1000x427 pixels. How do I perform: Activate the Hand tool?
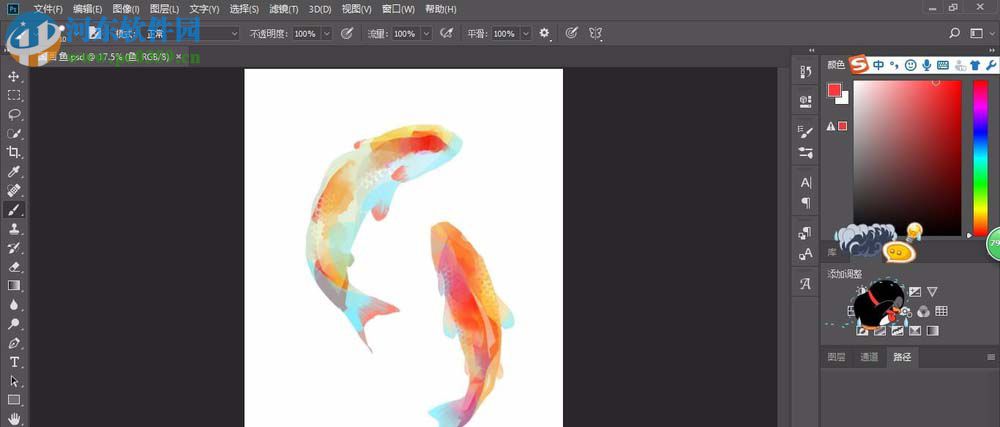[x=14, y=419]
